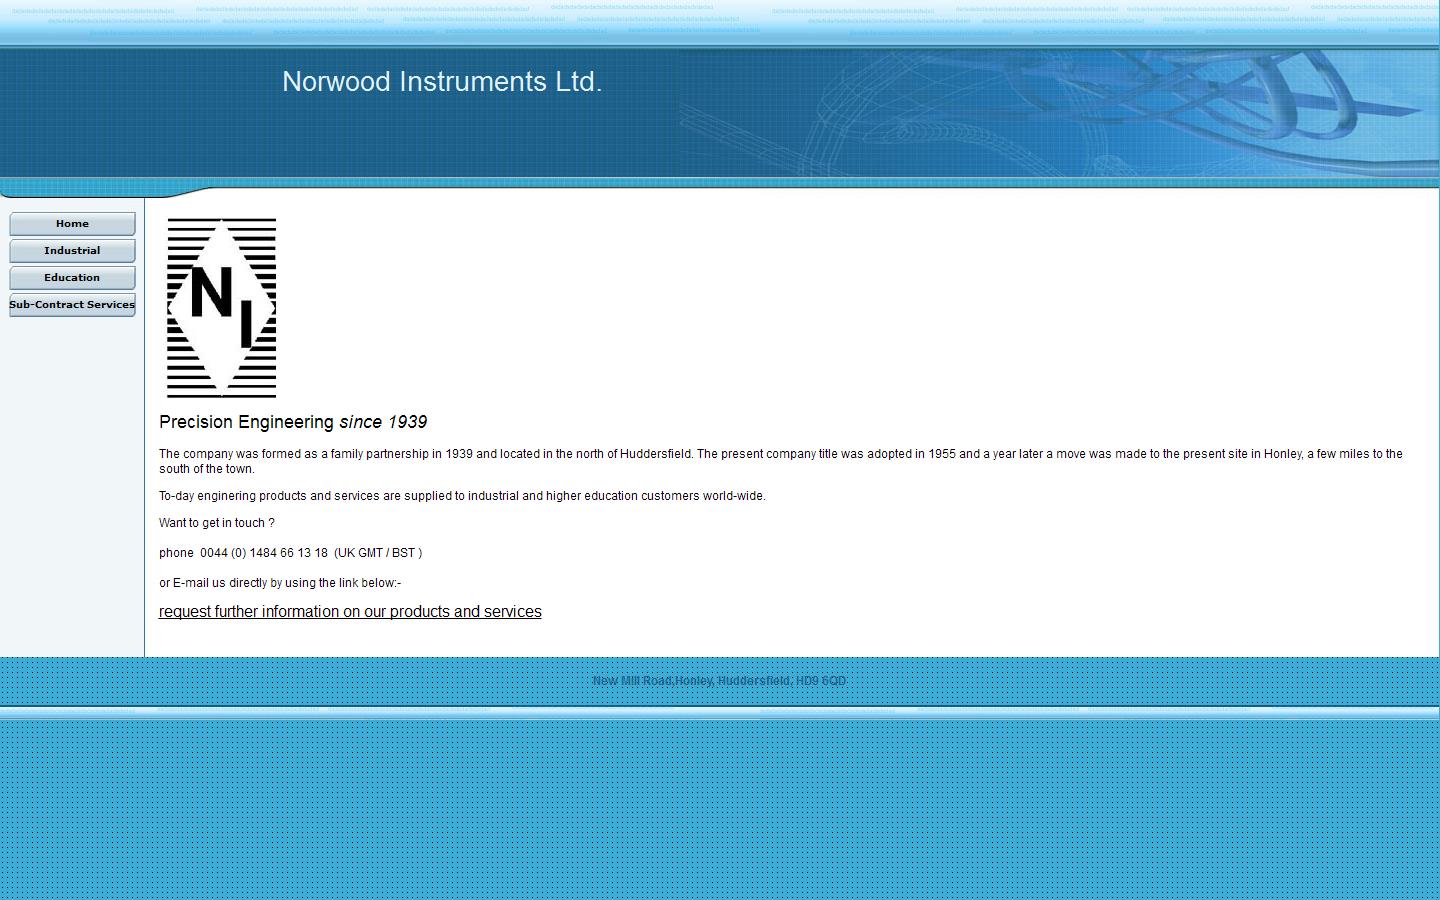The image size is (1440, 900).
Task: Click the Home button at top of sidebar
Action: pos(71,223)
